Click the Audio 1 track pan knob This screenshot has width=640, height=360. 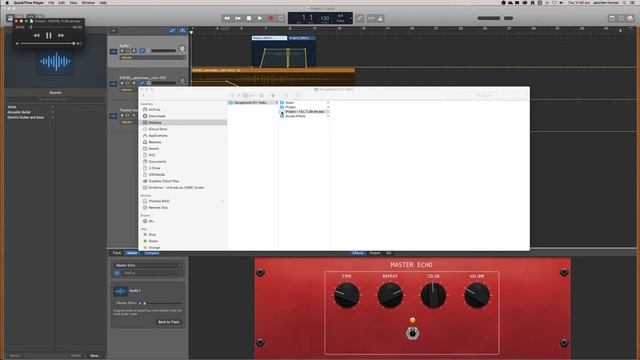click(x=182, y=49)
